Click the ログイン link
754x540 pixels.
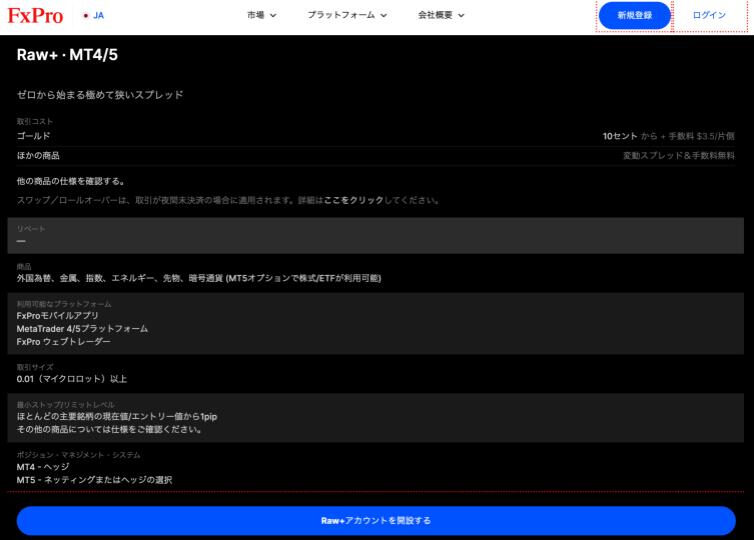(x=709, y=15)
